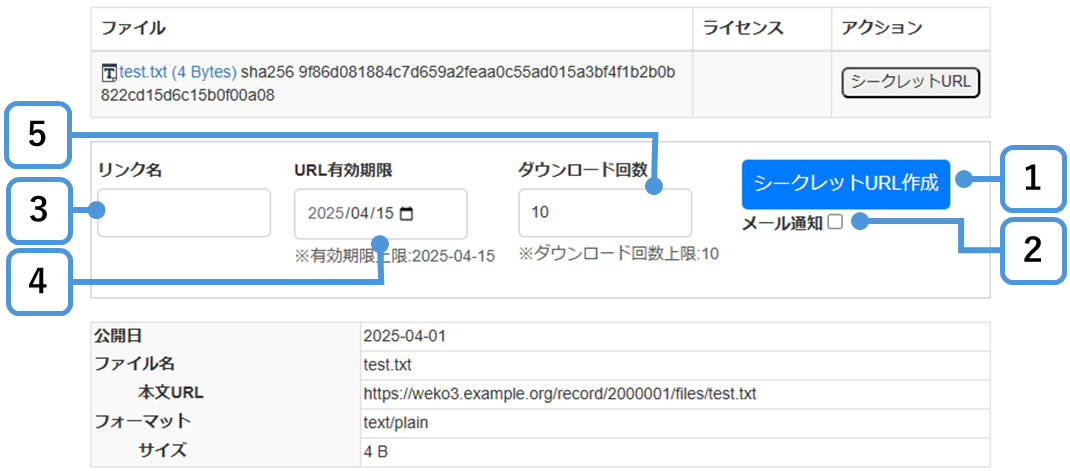Click the ファイル column header

133,28
